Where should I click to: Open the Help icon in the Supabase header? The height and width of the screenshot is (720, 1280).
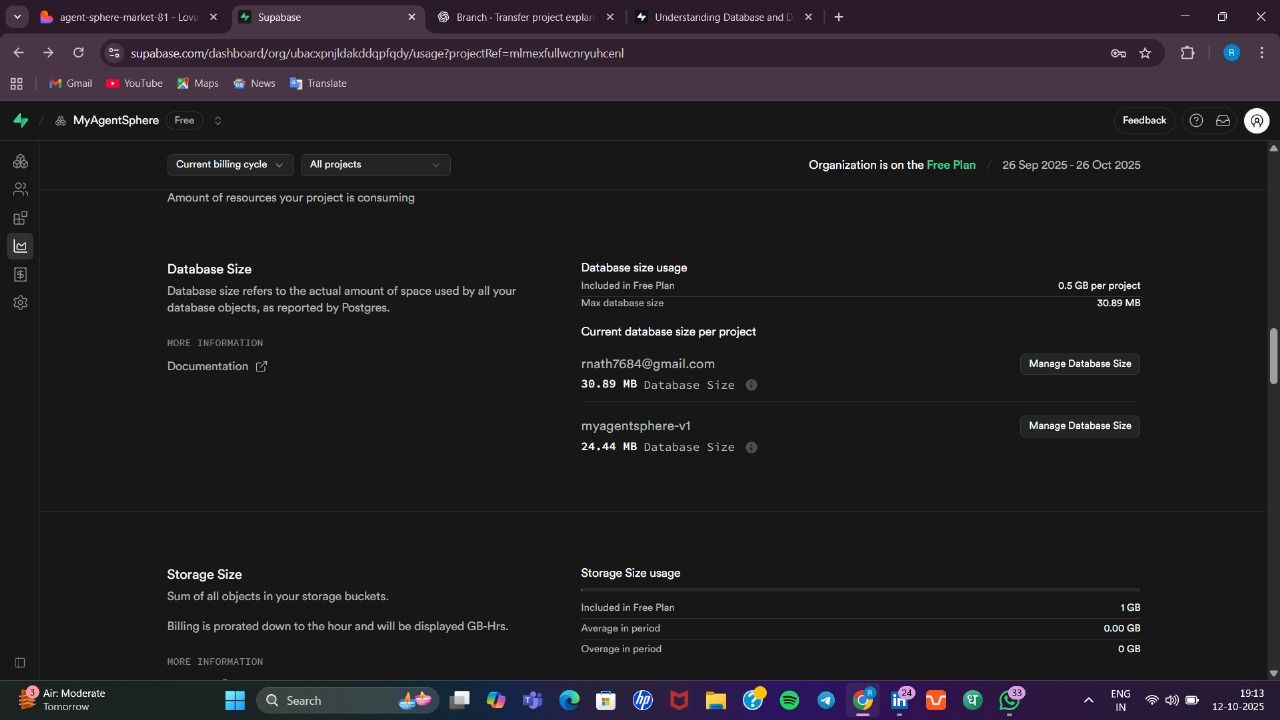click(x=1196, y=120)
